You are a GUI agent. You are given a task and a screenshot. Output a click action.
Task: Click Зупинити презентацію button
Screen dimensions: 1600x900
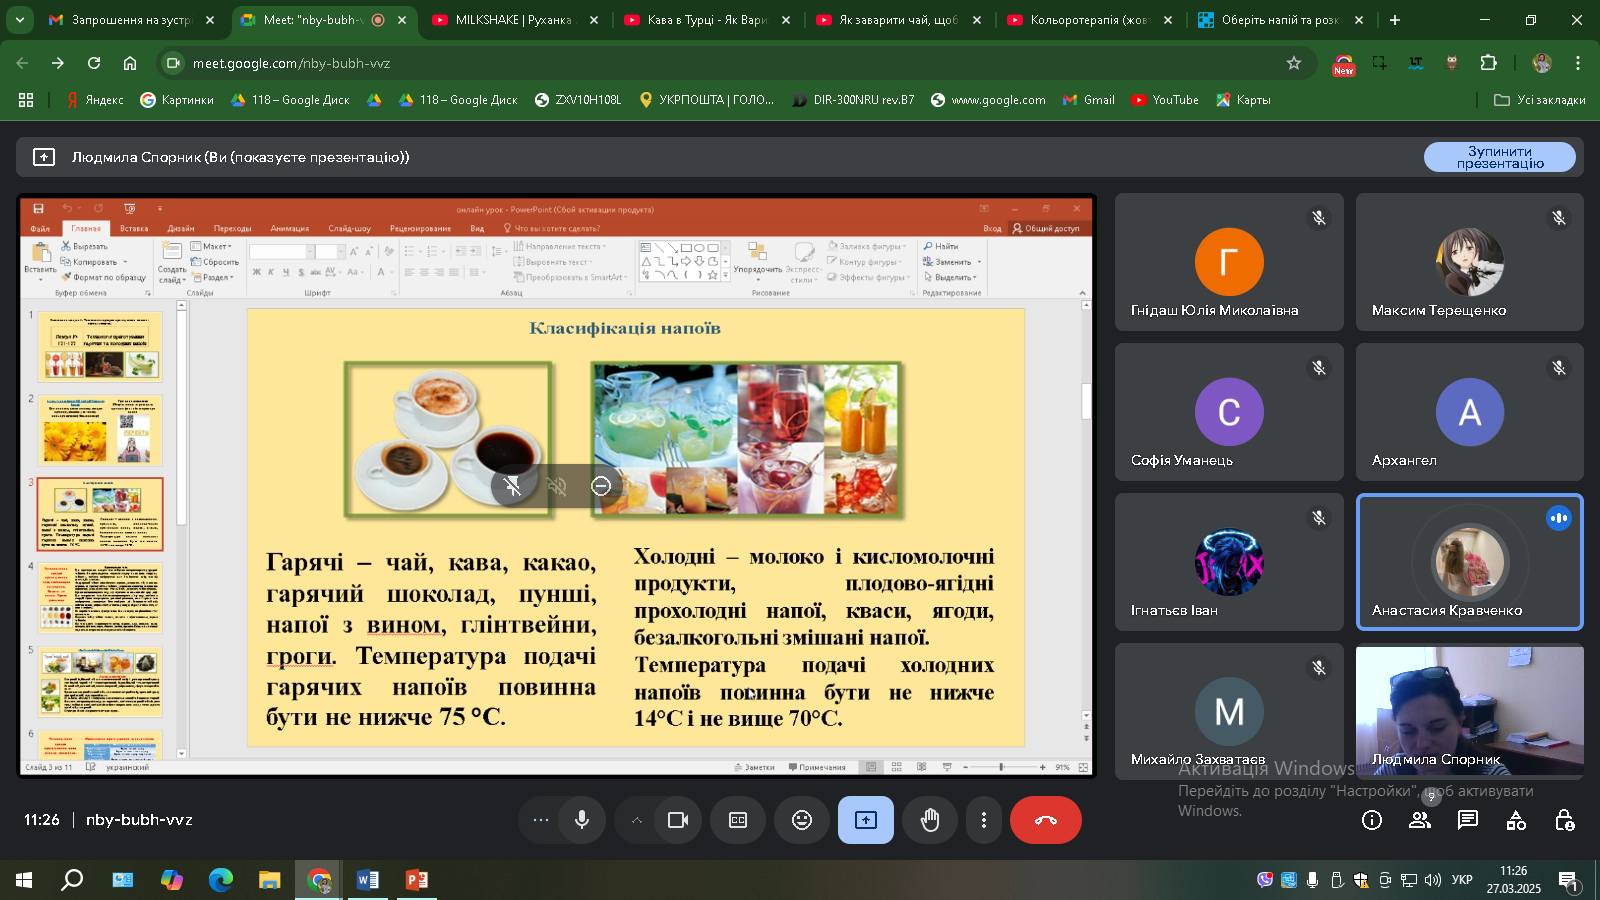click(x=1499, y=157)
